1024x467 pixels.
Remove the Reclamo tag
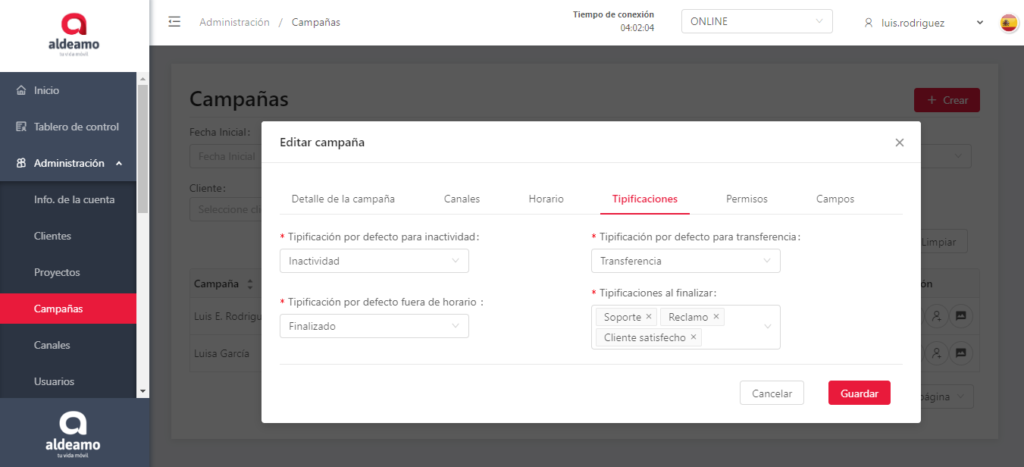pyautogui.click(x=716, y=317)
